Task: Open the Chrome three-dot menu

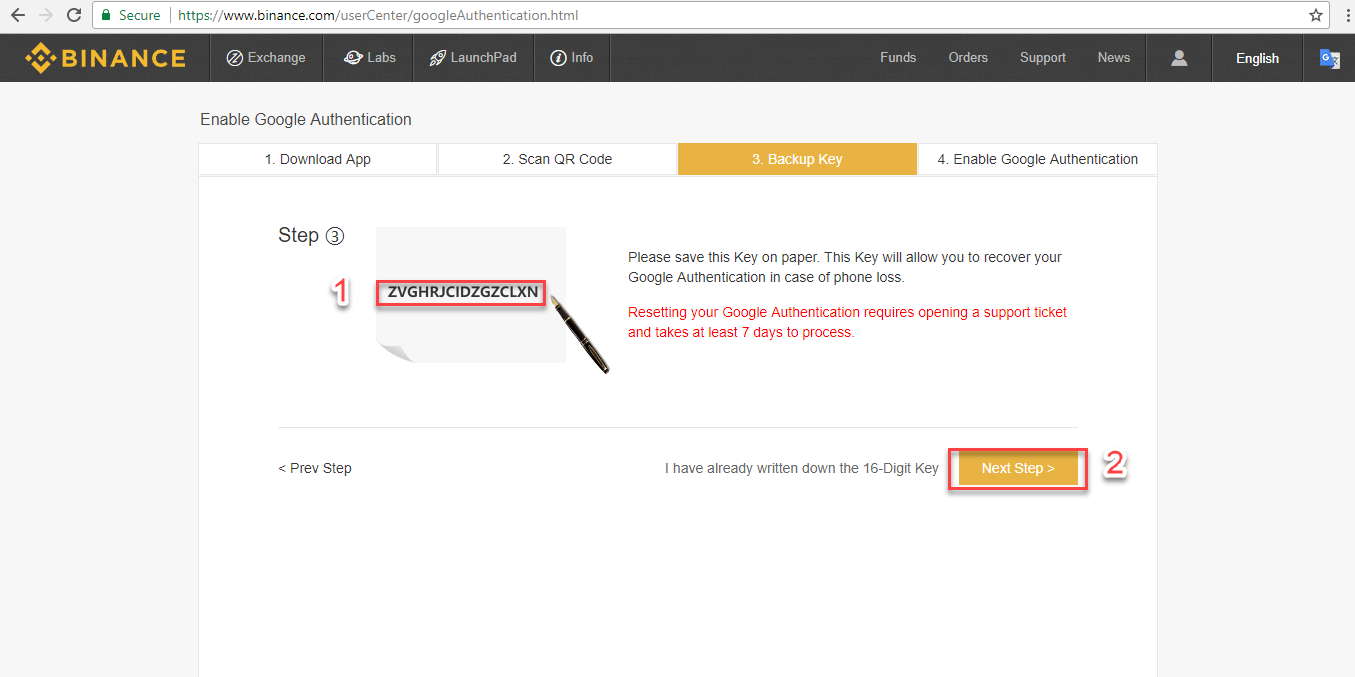Action: point(1347,15)
